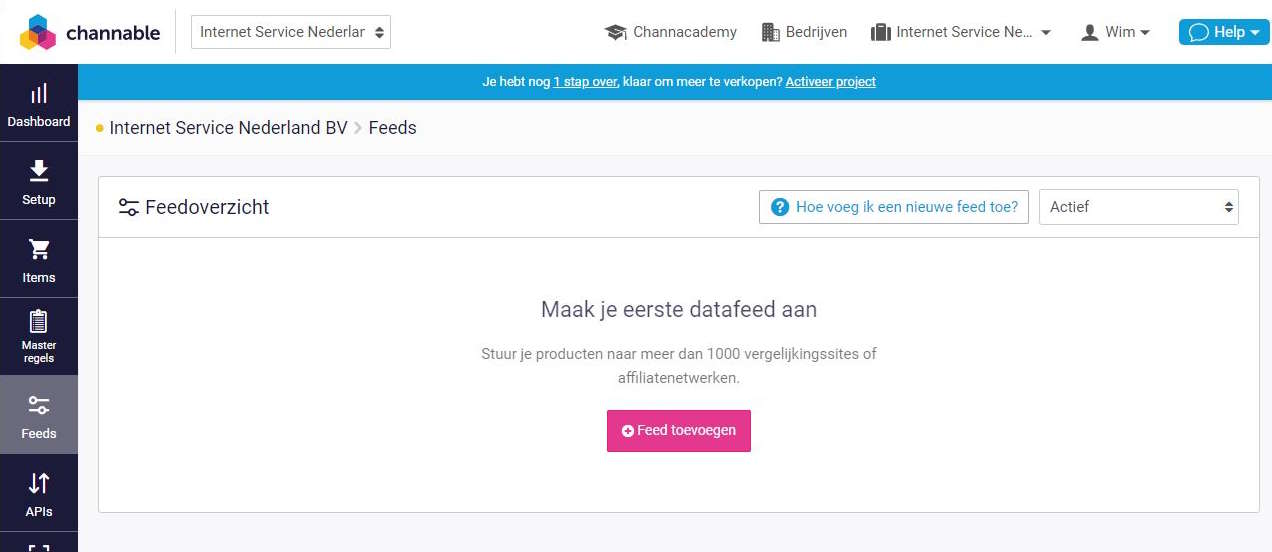Go to Items shopping cart icon
1272x552 pixels.
pos(39,249)
